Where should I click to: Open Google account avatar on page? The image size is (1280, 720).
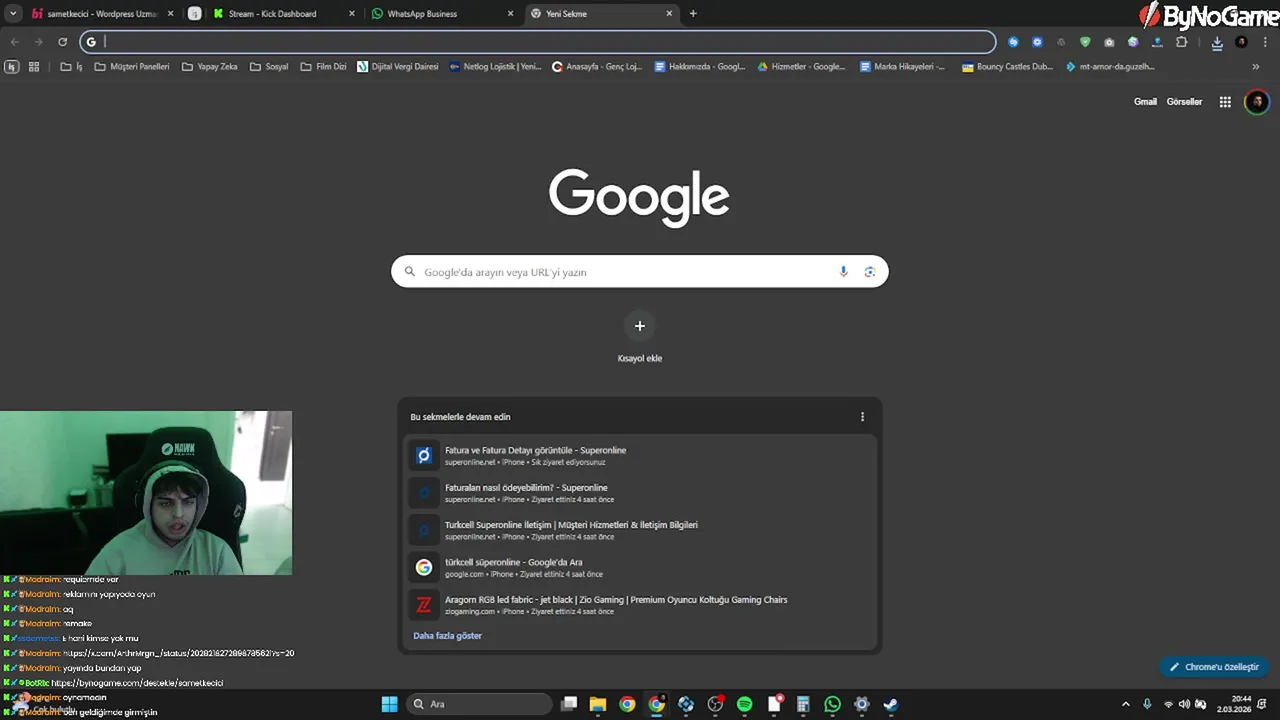(1257, 102)
